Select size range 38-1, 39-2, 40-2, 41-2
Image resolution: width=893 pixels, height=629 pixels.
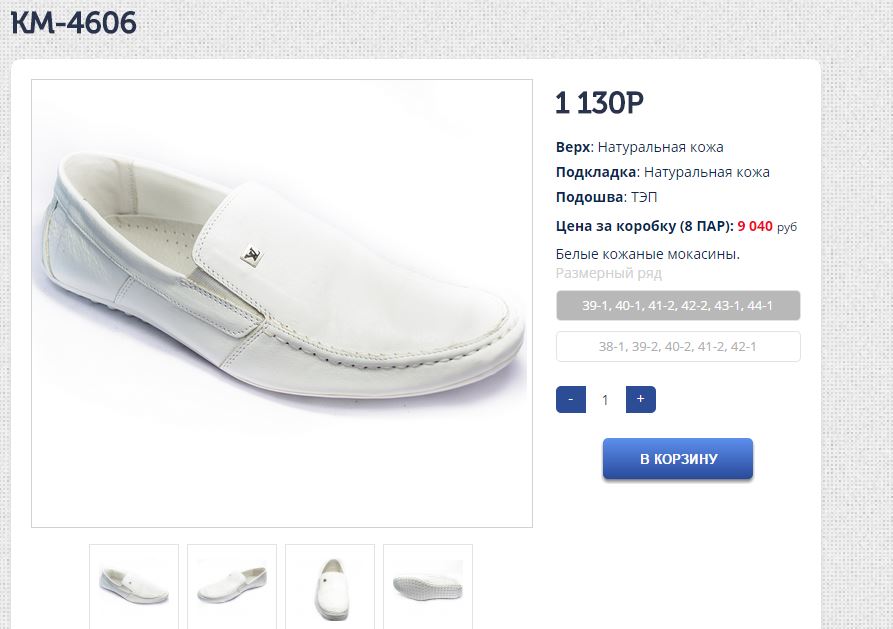[678, 346]
